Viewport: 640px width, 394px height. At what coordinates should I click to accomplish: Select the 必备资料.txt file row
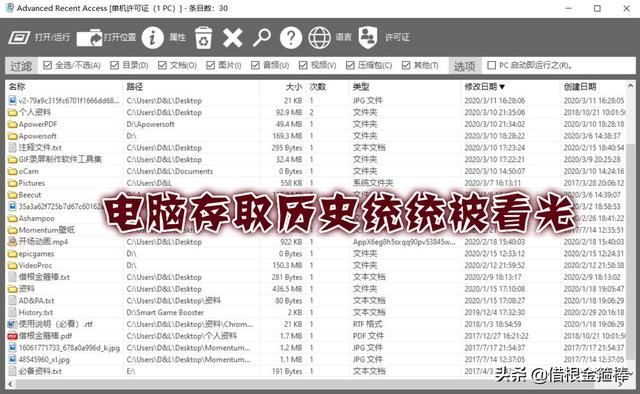(x=316, y=372)
